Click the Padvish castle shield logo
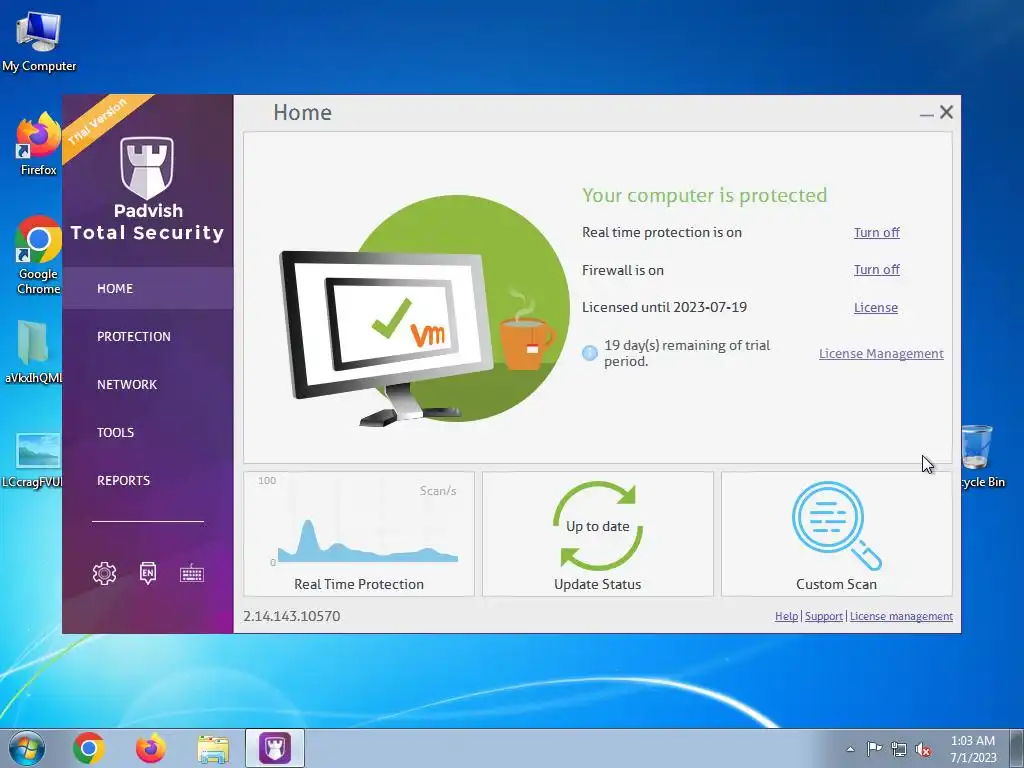The width and height of the screenshot is (1024, 768). (x=147, y=168)
